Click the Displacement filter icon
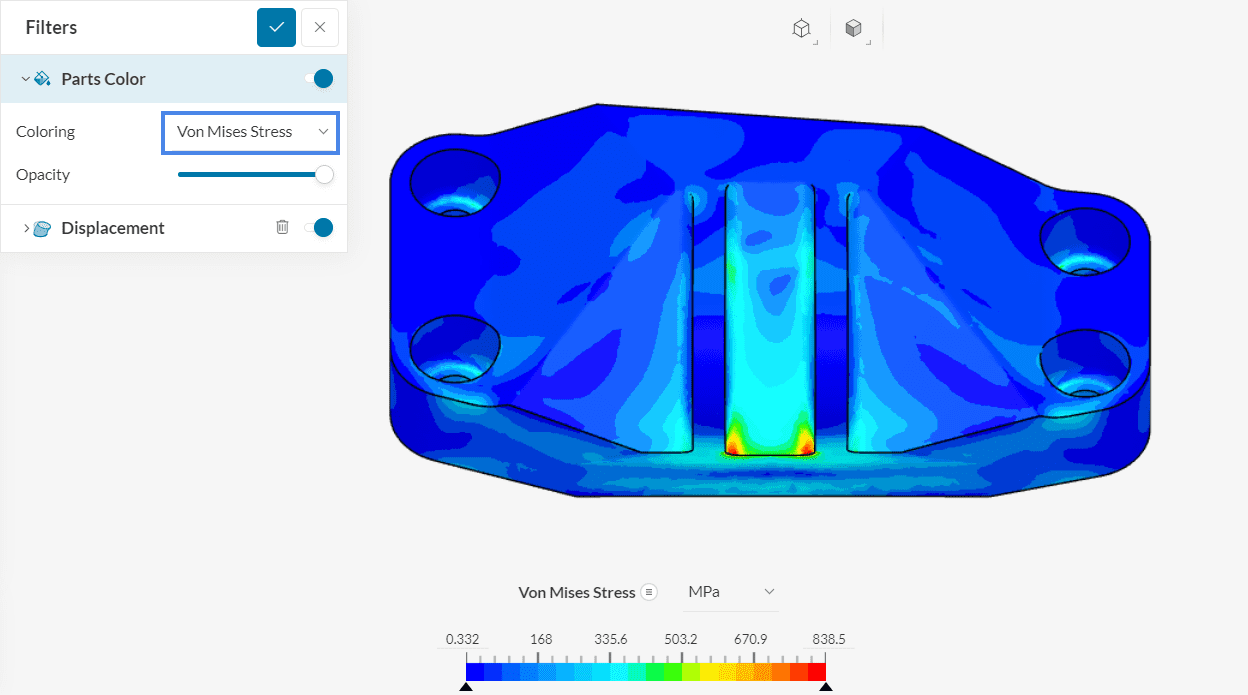The image size is (1248, 695). click(41, 227)
